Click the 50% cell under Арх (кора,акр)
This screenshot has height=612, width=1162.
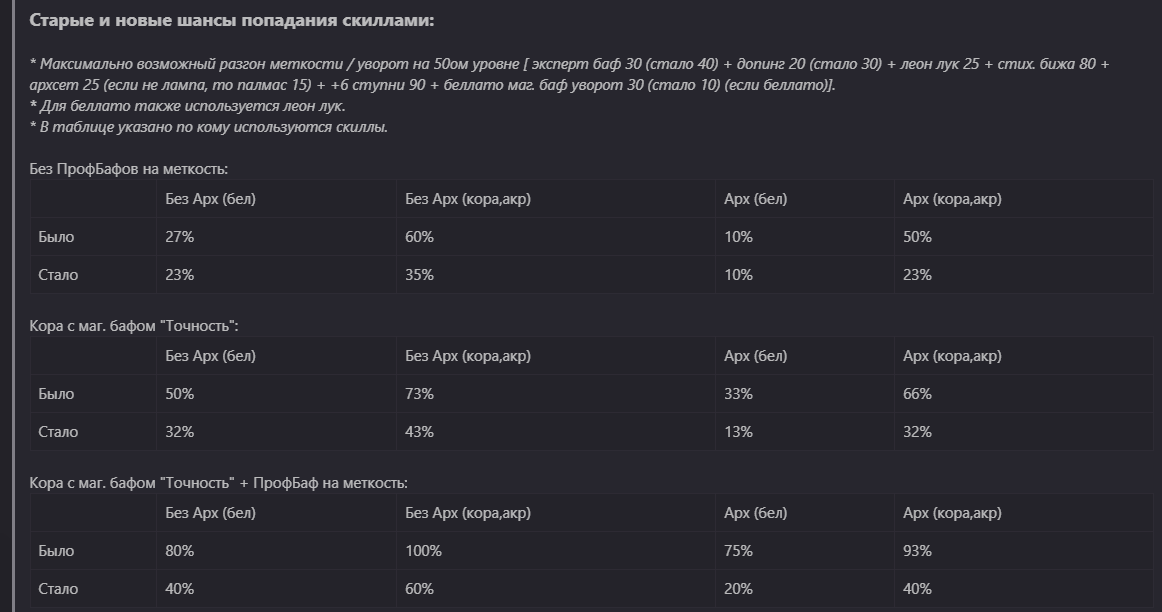point(1023,237)
